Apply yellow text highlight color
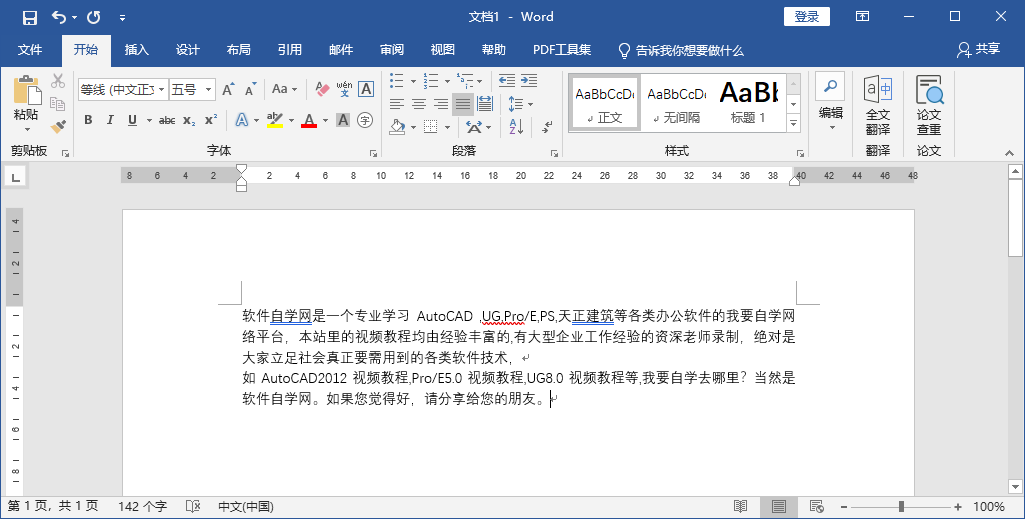1025x519 pixels. [275, 120]
